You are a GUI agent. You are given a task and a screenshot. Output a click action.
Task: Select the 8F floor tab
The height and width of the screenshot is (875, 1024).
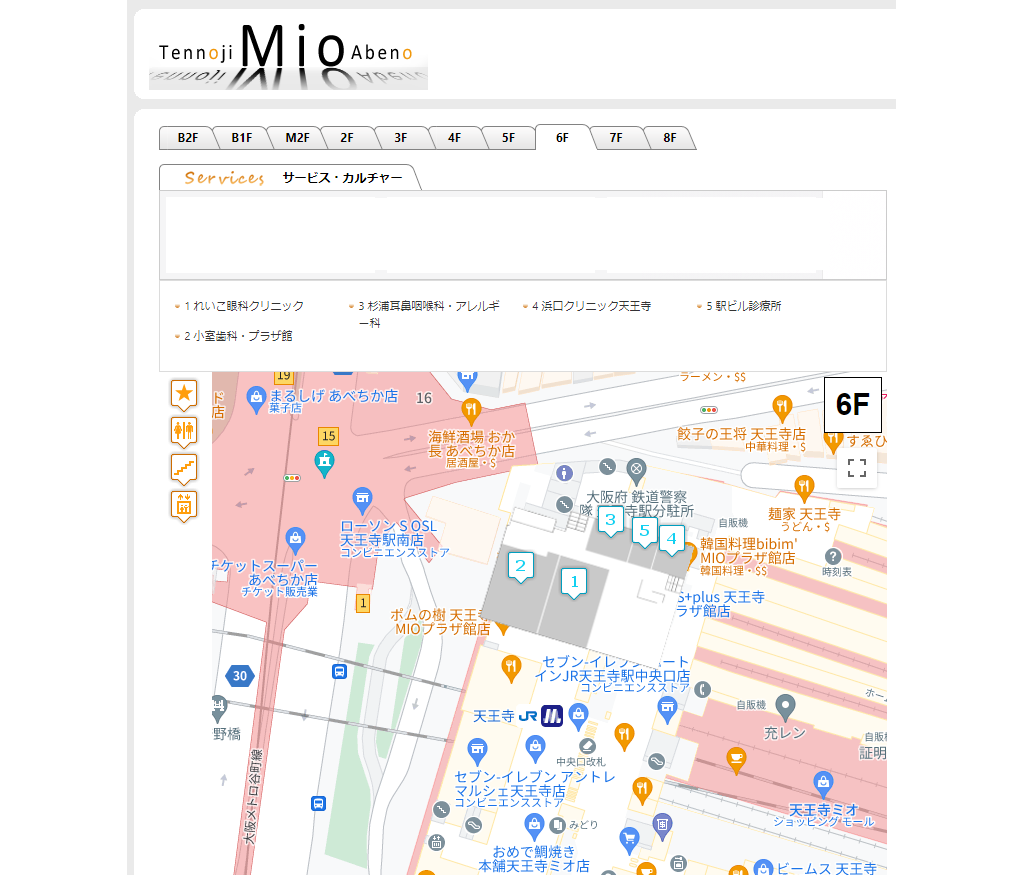(670, 138)
